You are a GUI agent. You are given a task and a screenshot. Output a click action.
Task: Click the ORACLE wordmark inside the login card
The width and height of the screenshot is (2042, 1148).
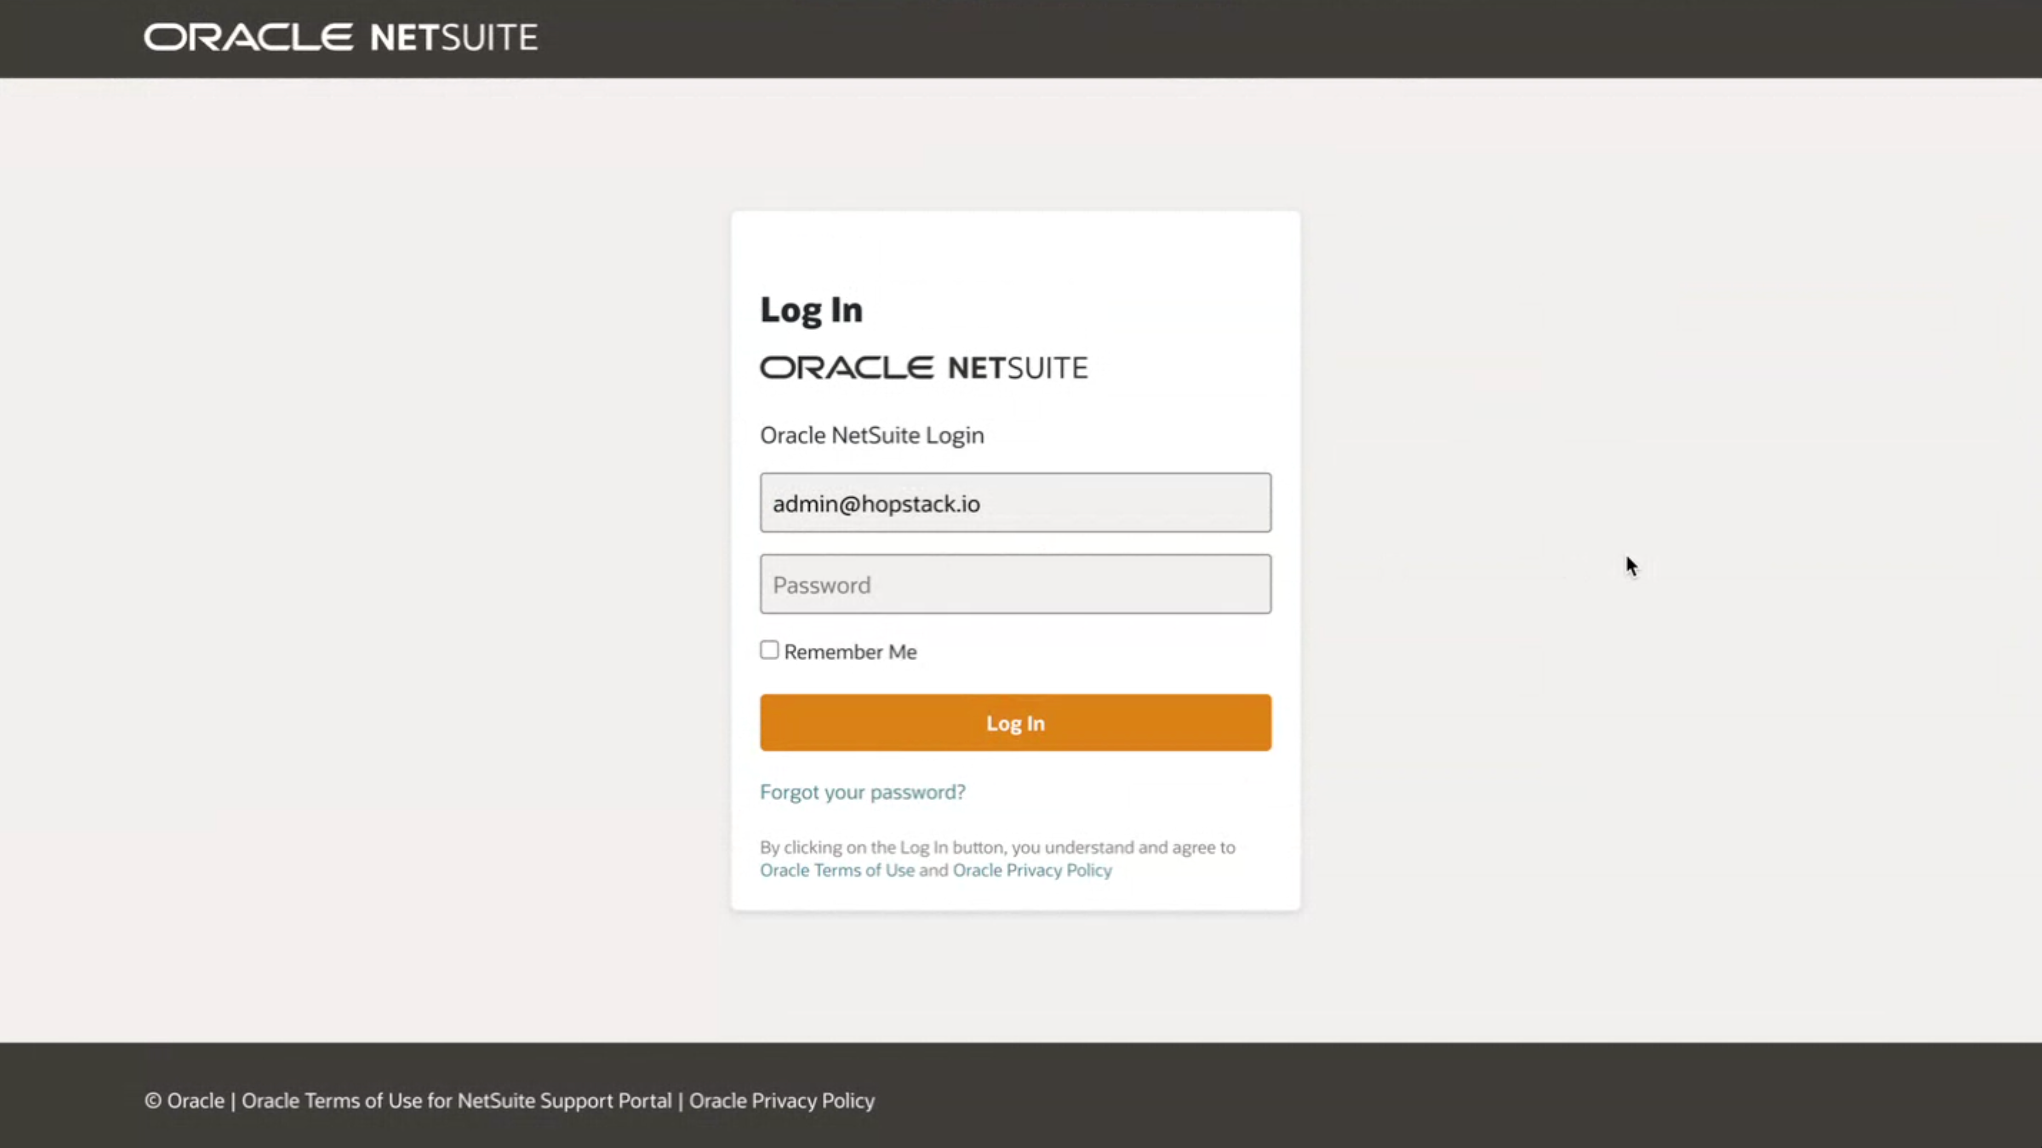click(x=846, y=368)
